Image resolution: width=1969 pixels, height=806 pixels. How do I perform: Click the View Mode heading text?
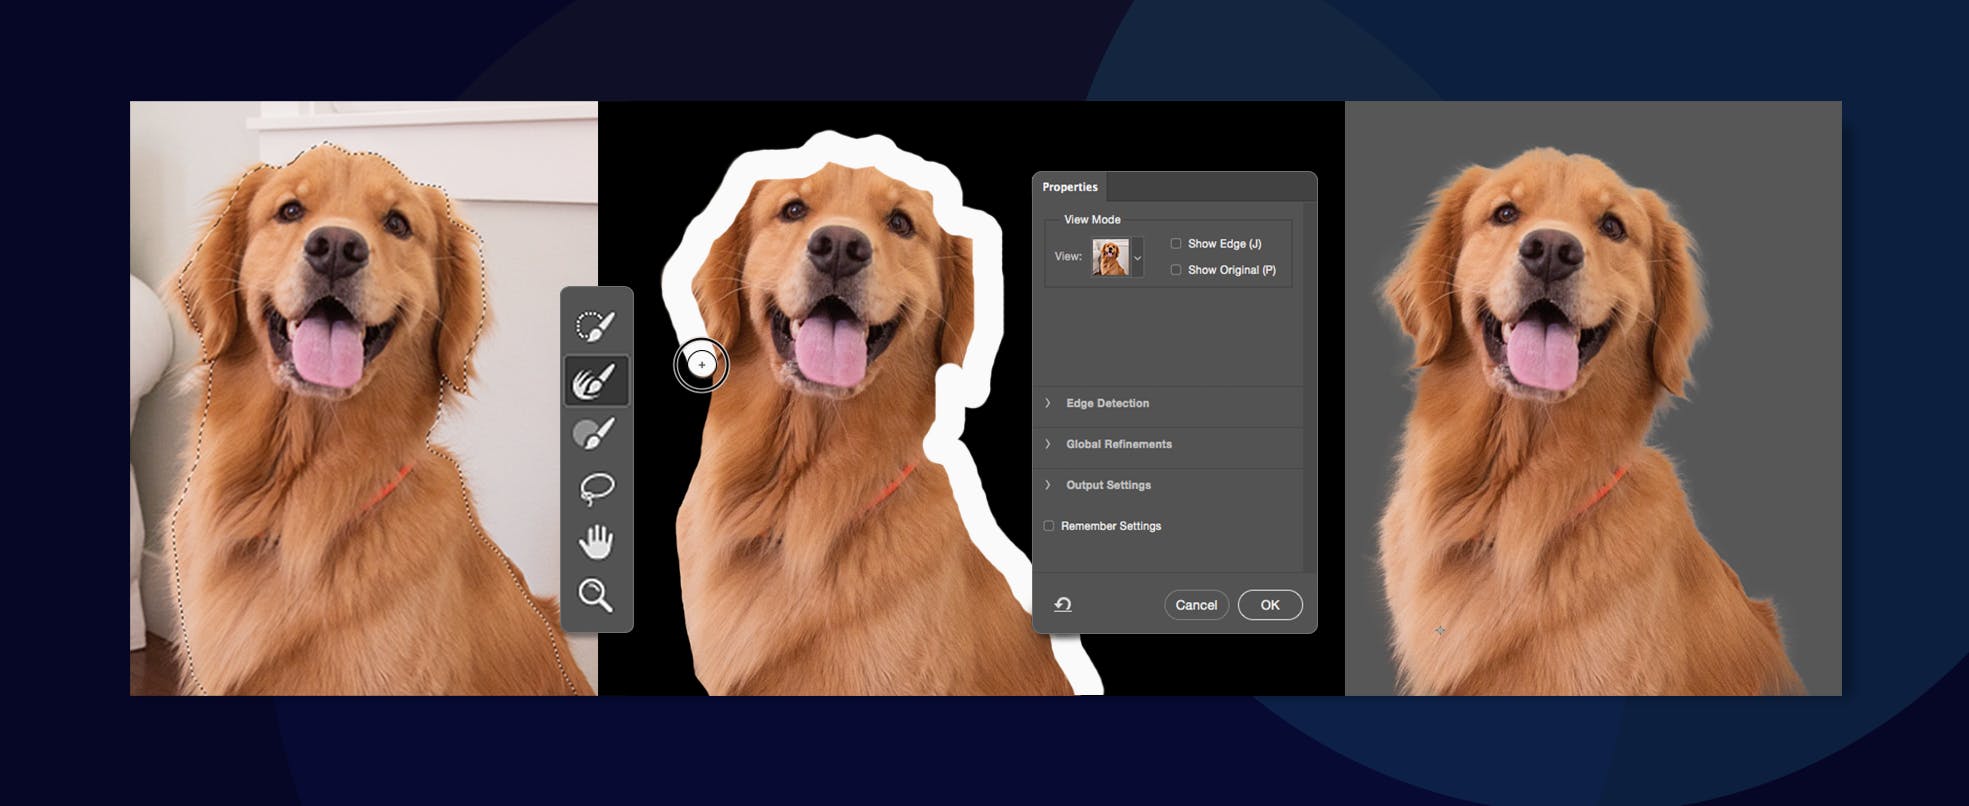(x=1092, y=219)
